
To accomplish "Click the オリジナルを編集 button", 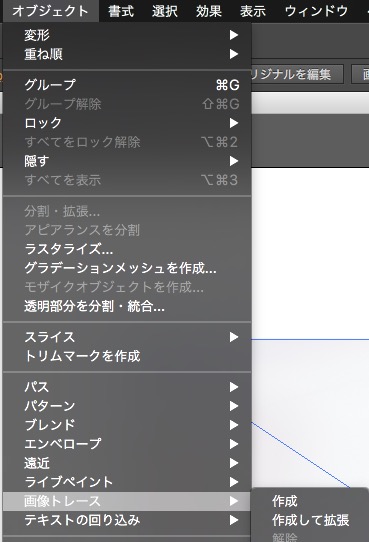I will pyautogui.click(x=296, y=74).
